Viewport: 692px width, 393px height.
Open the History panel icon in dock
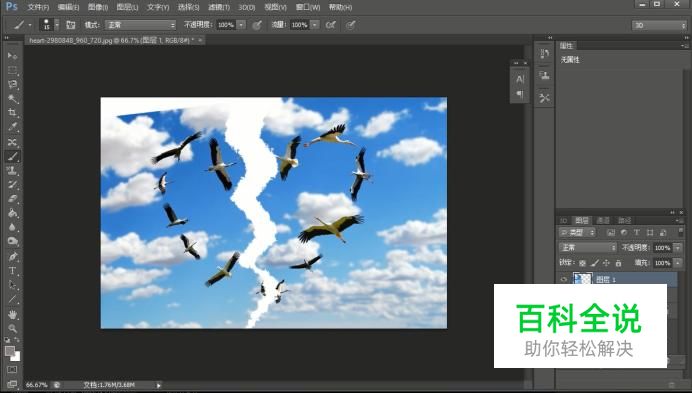pyautogui.click(x=544, y=54)
